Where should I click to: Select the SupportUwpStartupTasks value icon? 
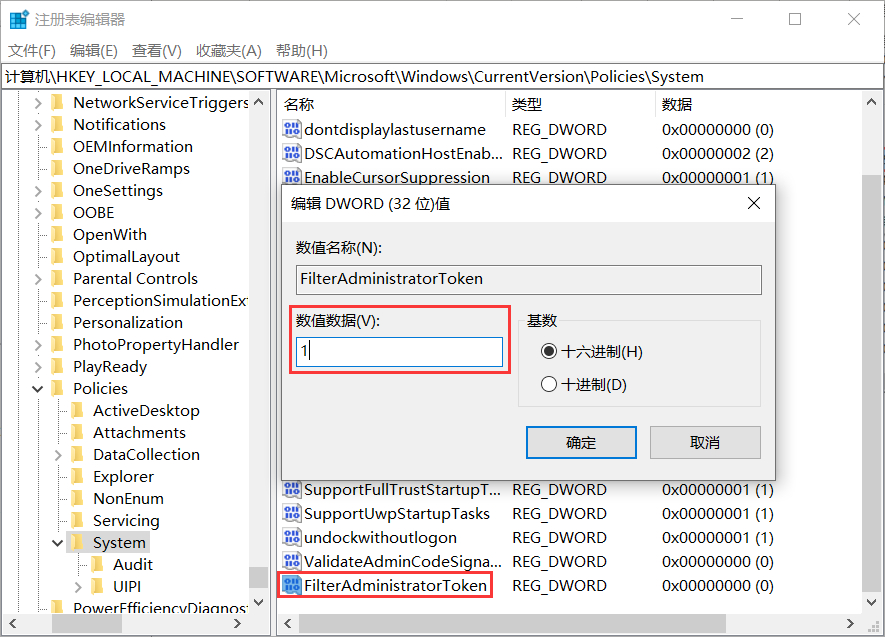293,513
